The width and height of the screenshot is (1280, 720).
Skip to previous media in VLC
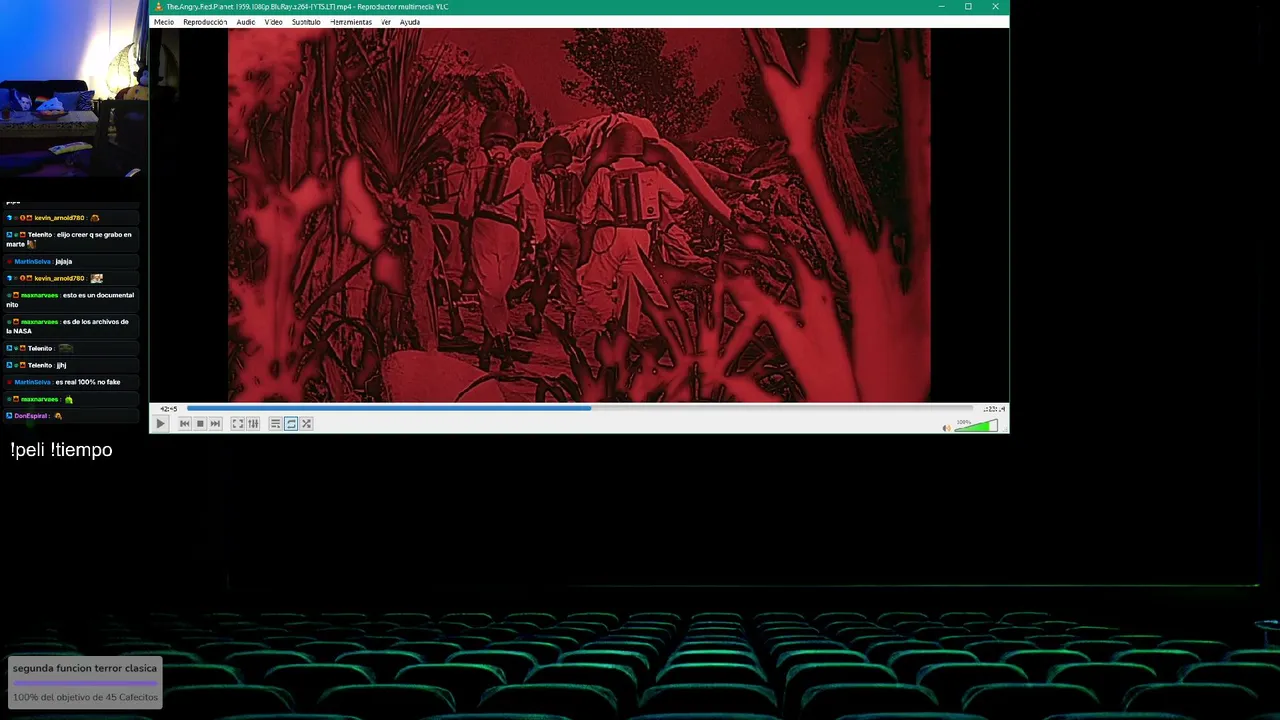coord(185,424)
